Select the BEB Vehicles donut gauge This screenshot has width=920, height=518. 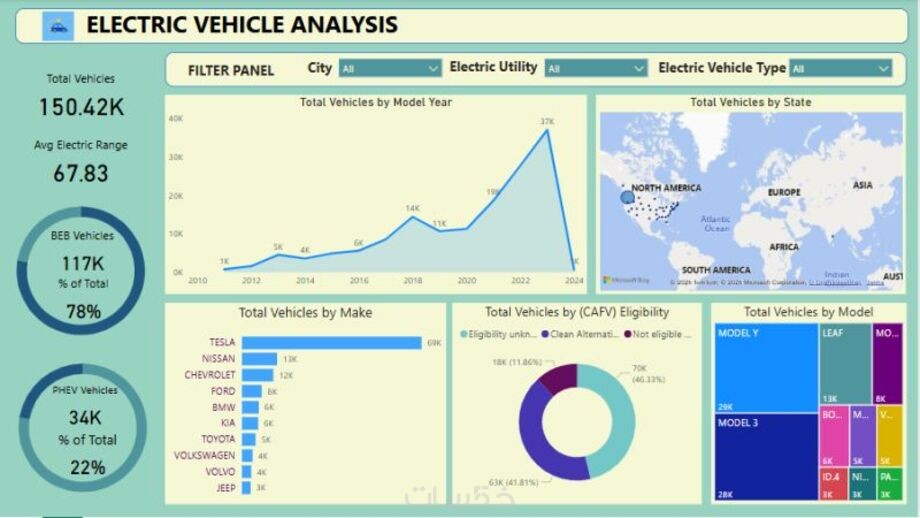81,270
